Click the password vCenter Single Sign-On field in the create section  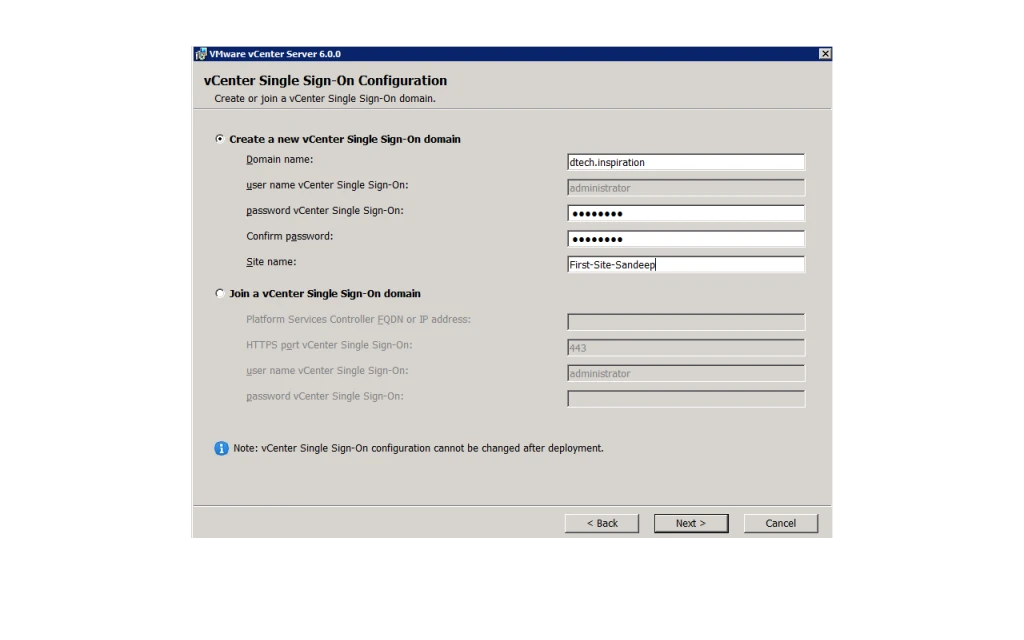pyautogui.click(x=686, y=213)
